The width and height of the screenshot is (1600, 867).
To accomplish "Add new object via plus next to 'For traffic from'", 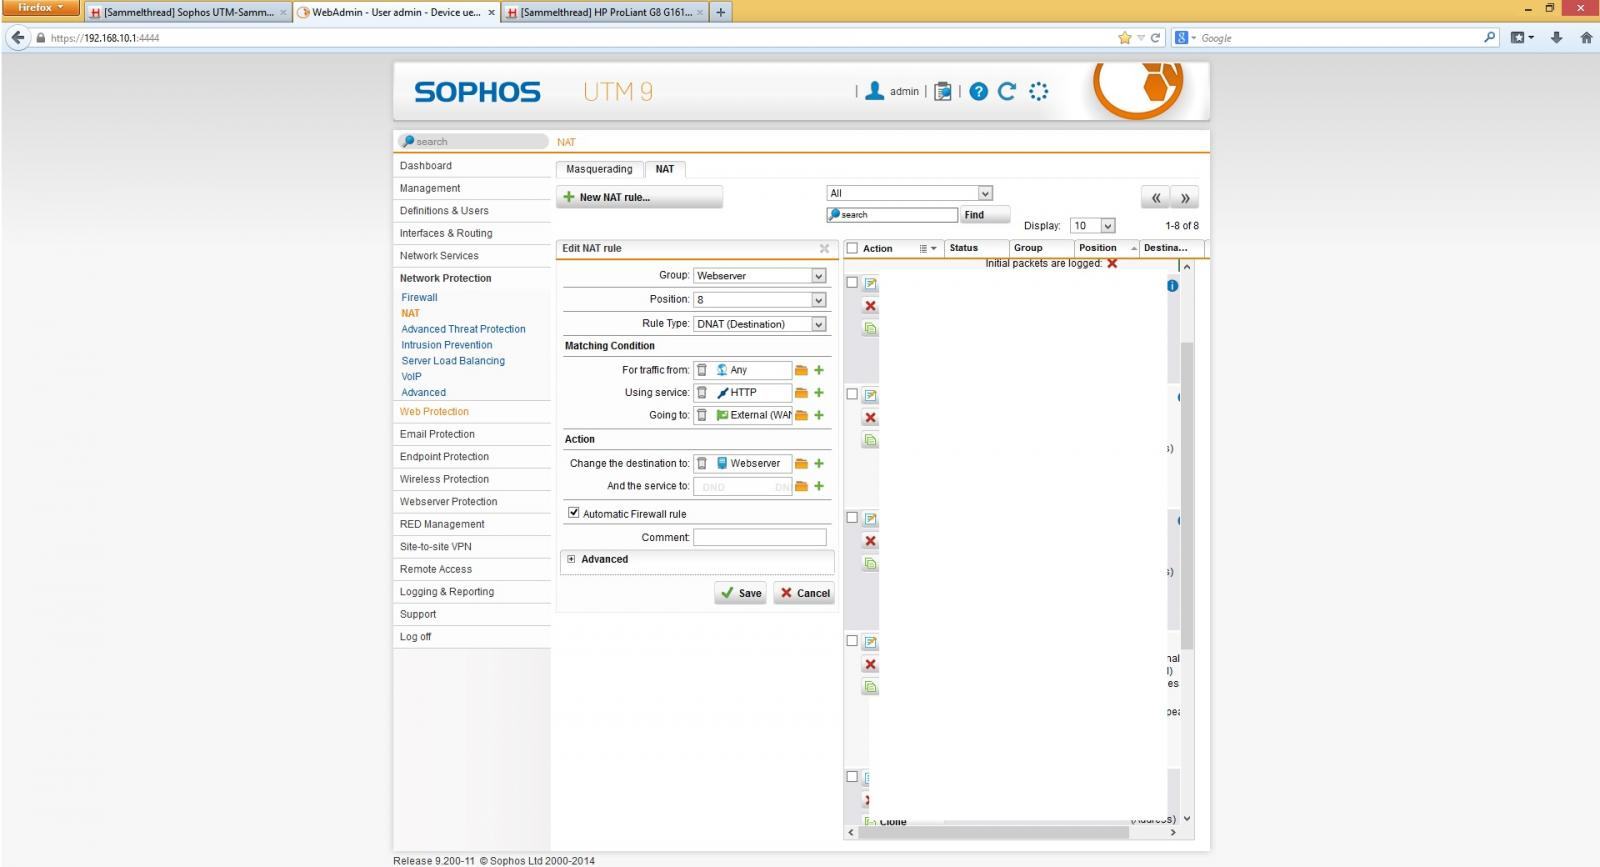I will [x=819, y=370].
